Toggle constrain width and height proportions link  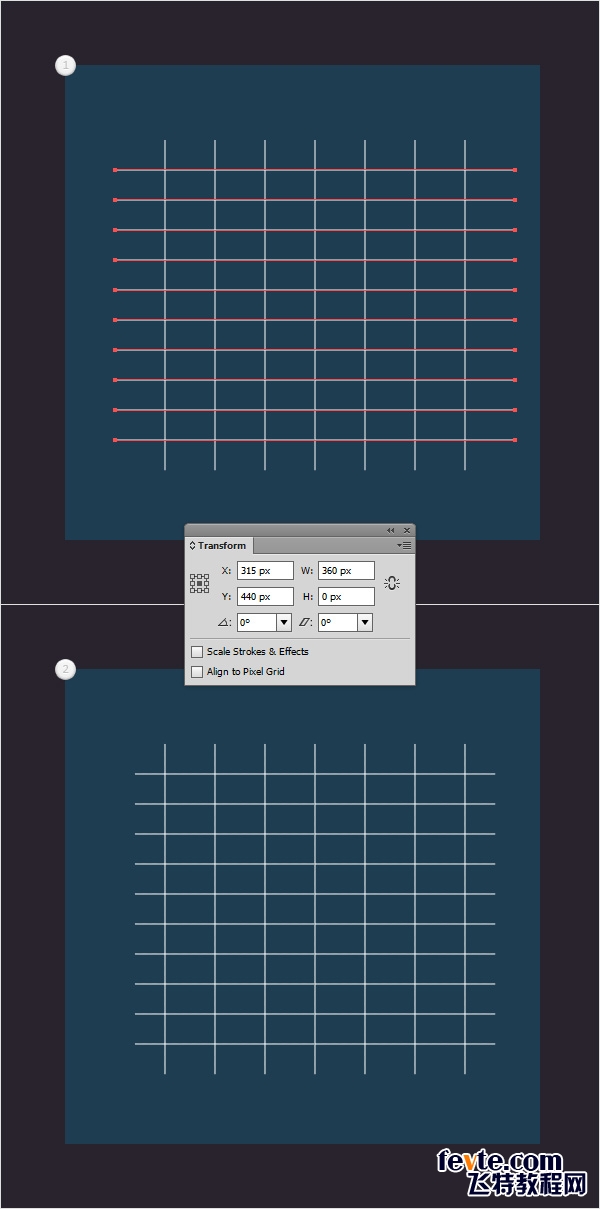[x=392, y=583]
